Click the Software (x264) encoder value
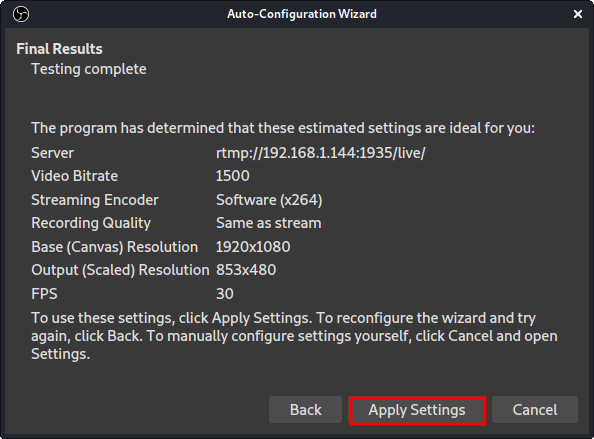This screenshot has width=594, height=439. tap(269, 200)
